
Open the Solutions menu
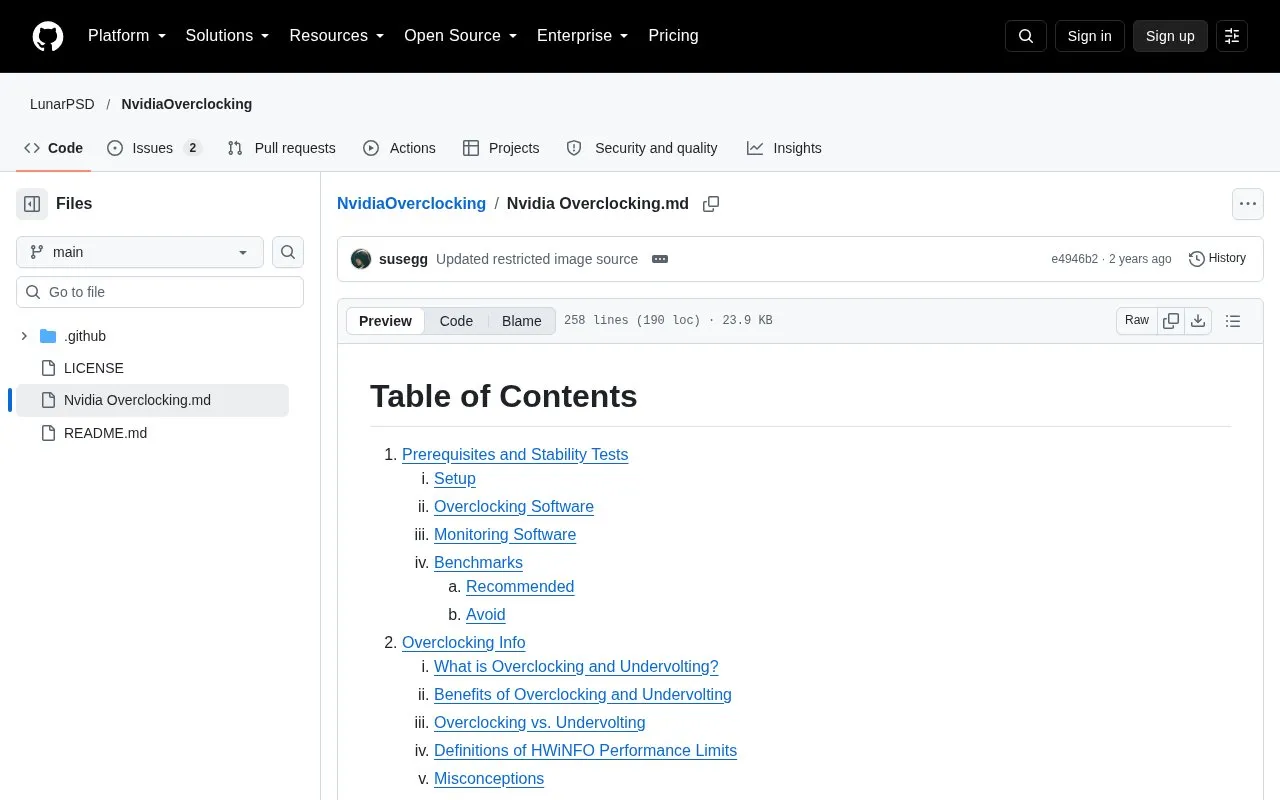pos(228,36)
